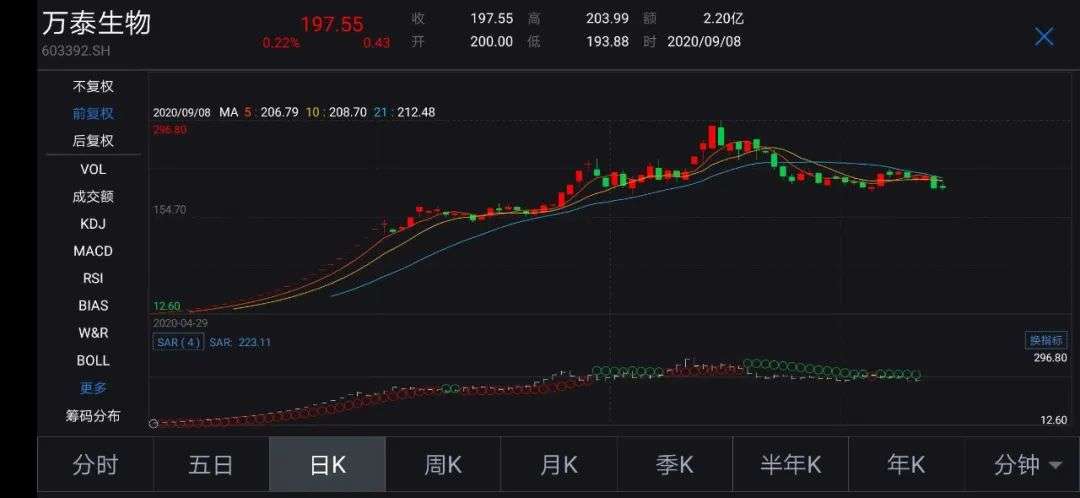The image size is (1080, 498).
Task: Switch the sub-chart to MACD
Action: click(93, 251)
